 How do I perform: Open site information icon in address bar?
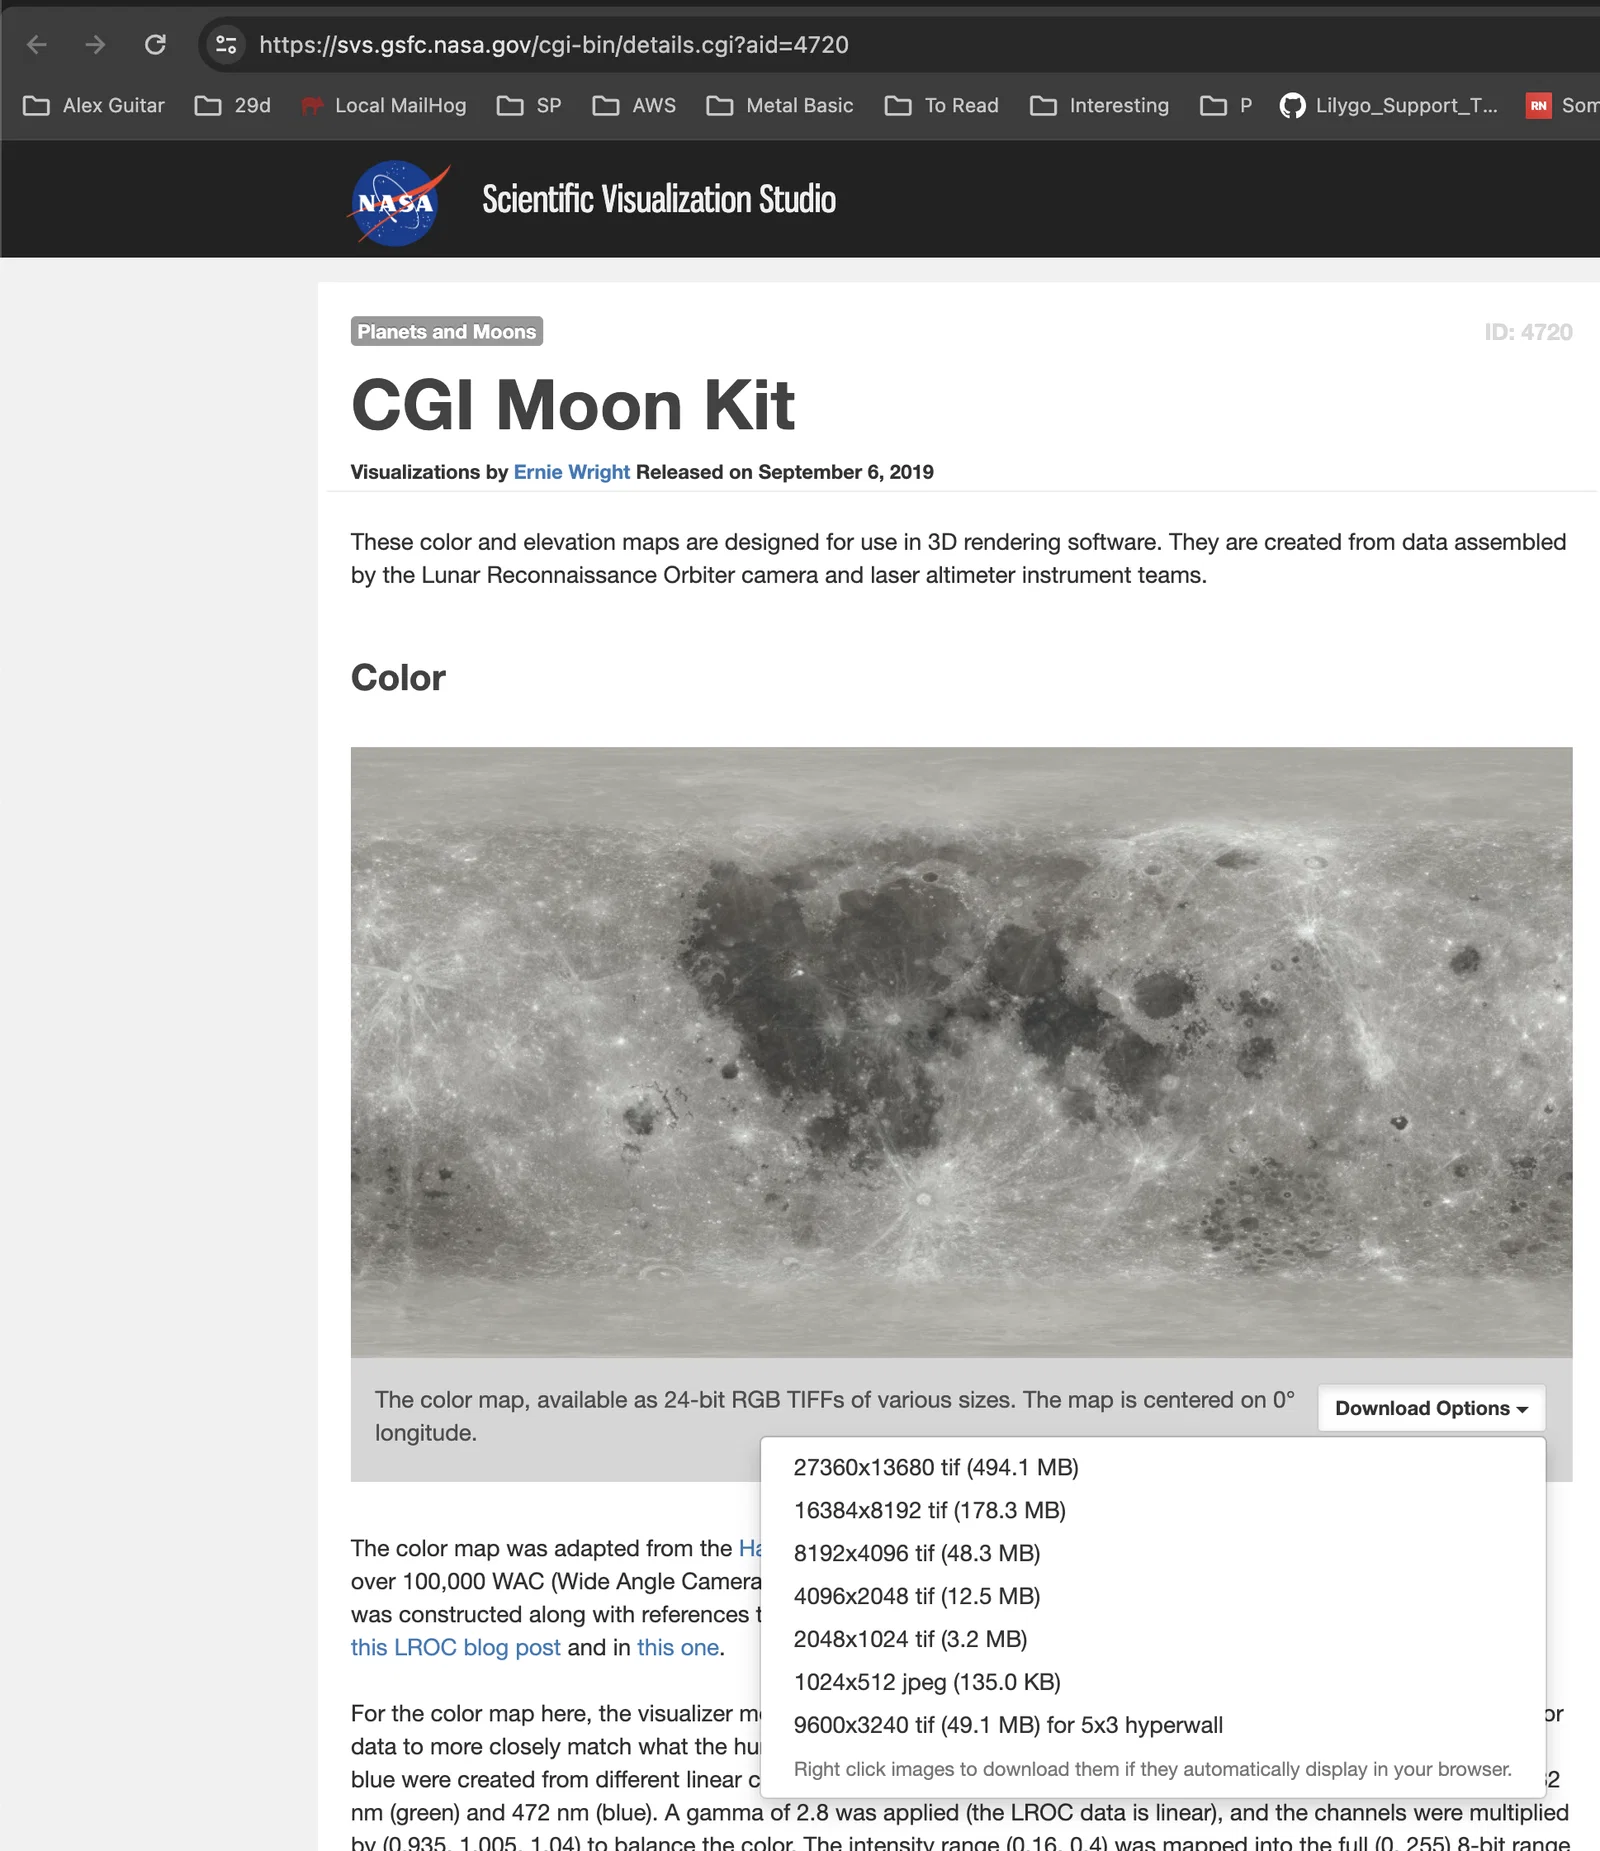coord(227,45)
